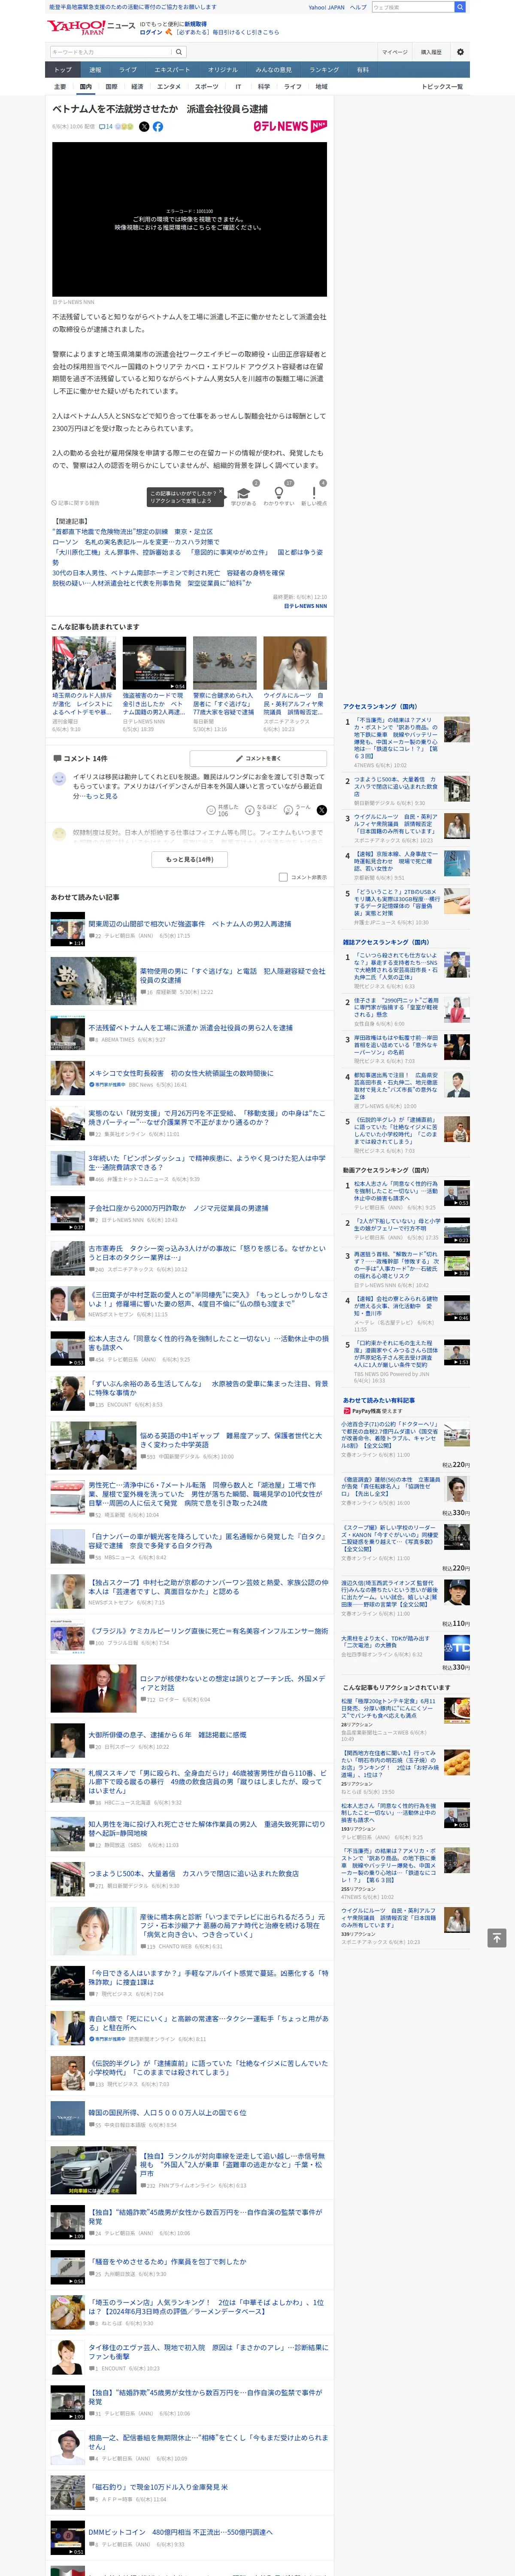Click the コメントを書く button
515x2576 pixels.
(258, 758)
